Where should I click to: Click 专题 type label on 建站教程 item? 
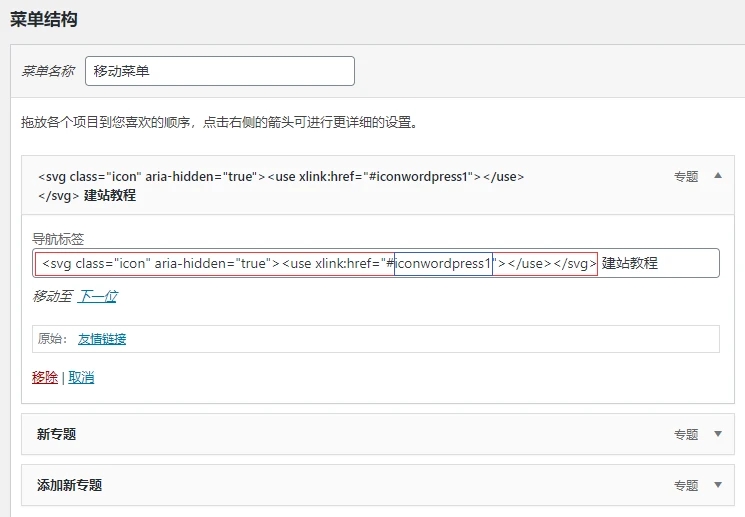(685, 176)
